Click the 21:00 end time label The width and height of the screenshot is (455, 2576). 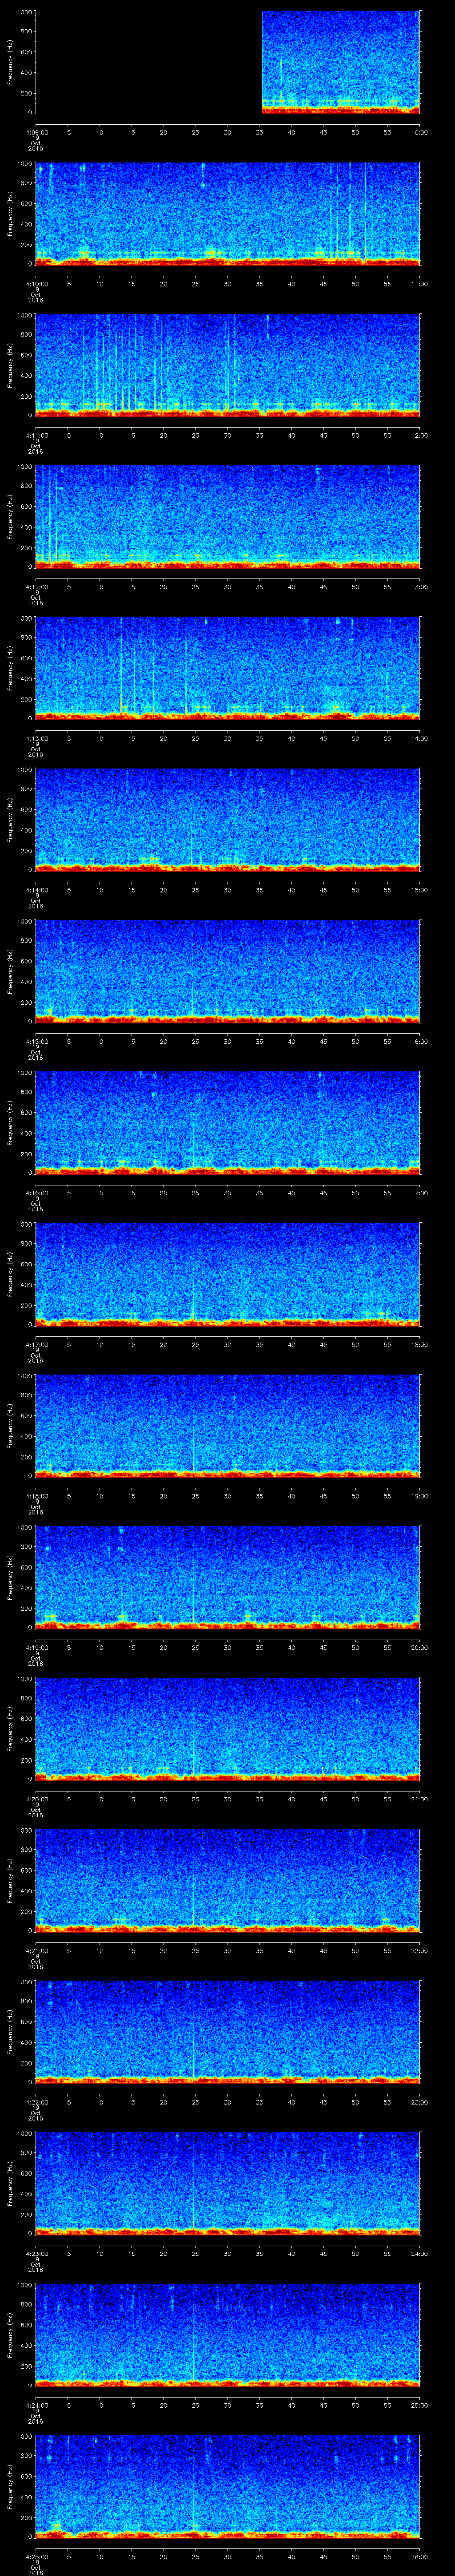pos(419,1799)
